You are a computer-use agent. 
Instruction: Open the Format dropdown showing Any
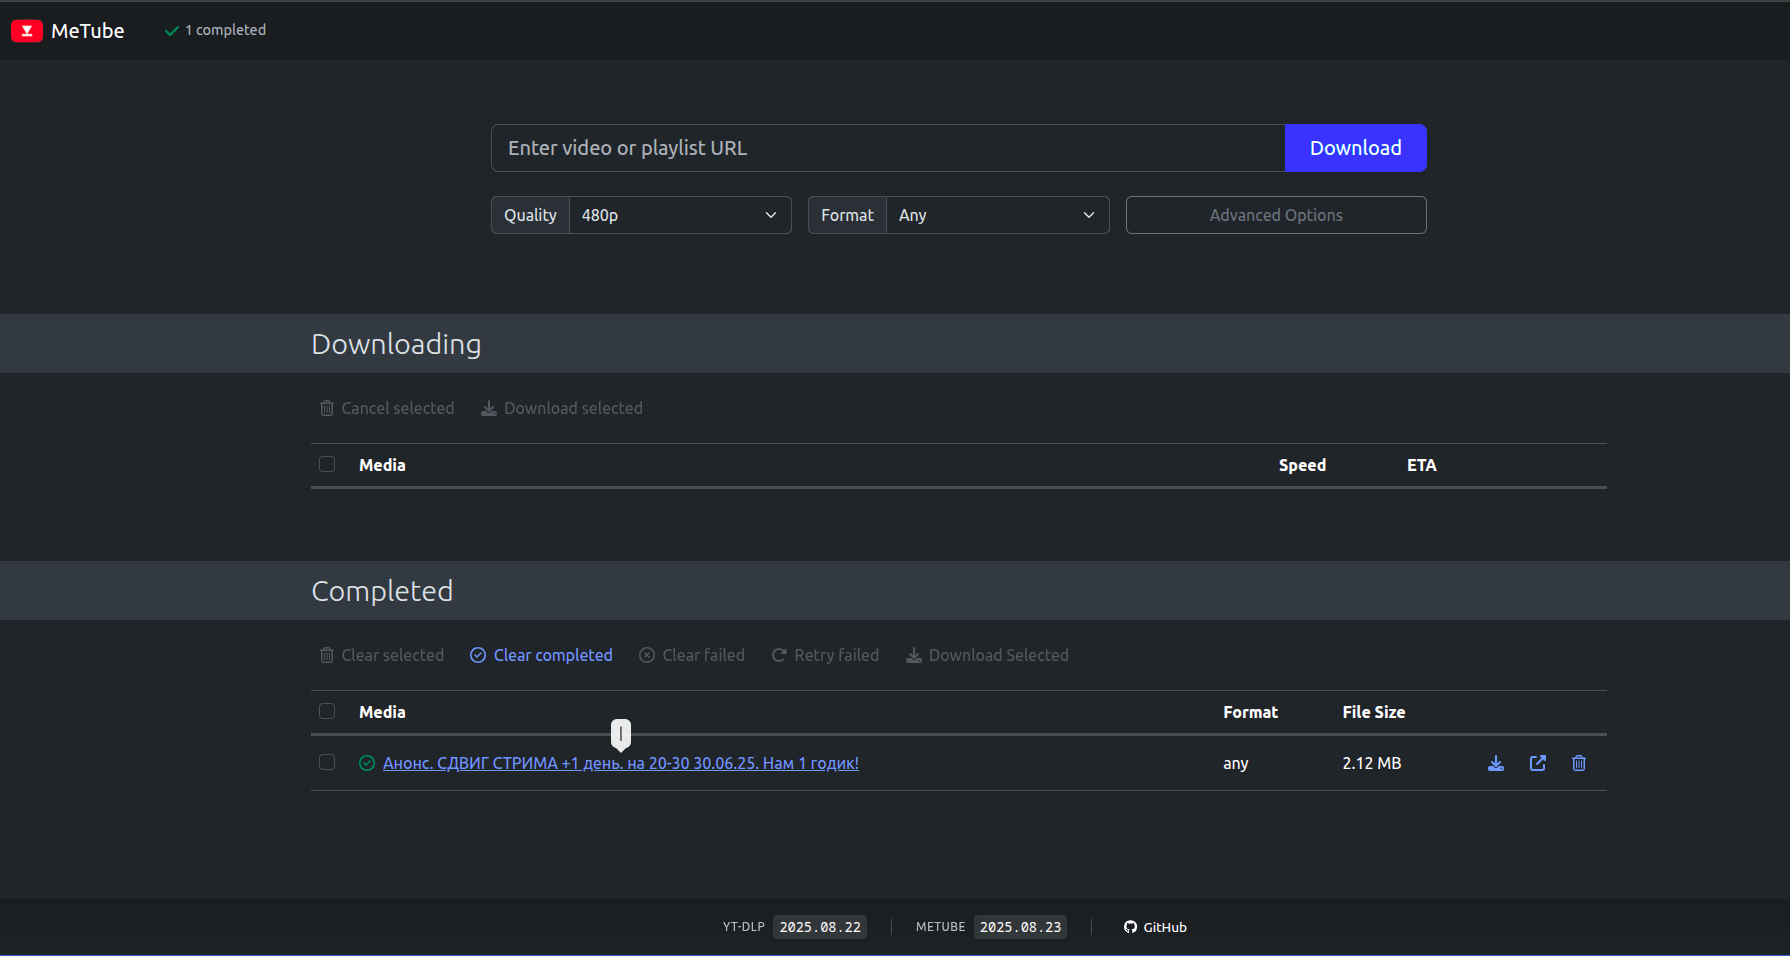(x=997, y=215)
